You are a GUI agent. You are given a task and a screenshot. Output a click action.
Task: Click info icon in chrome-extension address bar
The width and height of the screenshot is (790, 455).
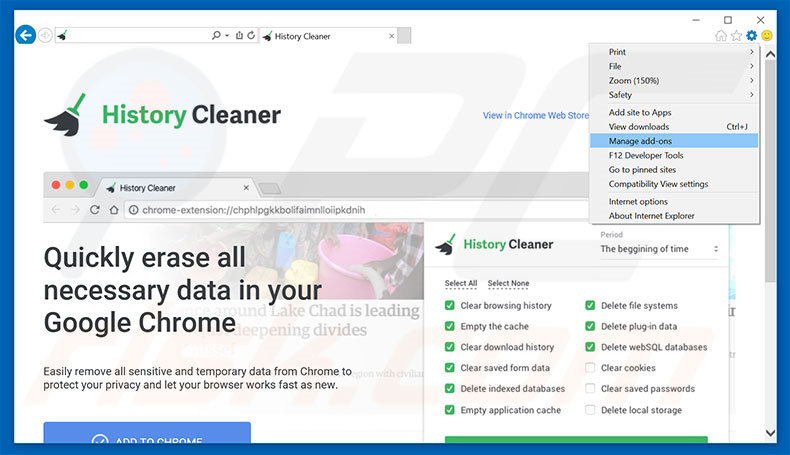pyautogui.click(x=134, y=210)
